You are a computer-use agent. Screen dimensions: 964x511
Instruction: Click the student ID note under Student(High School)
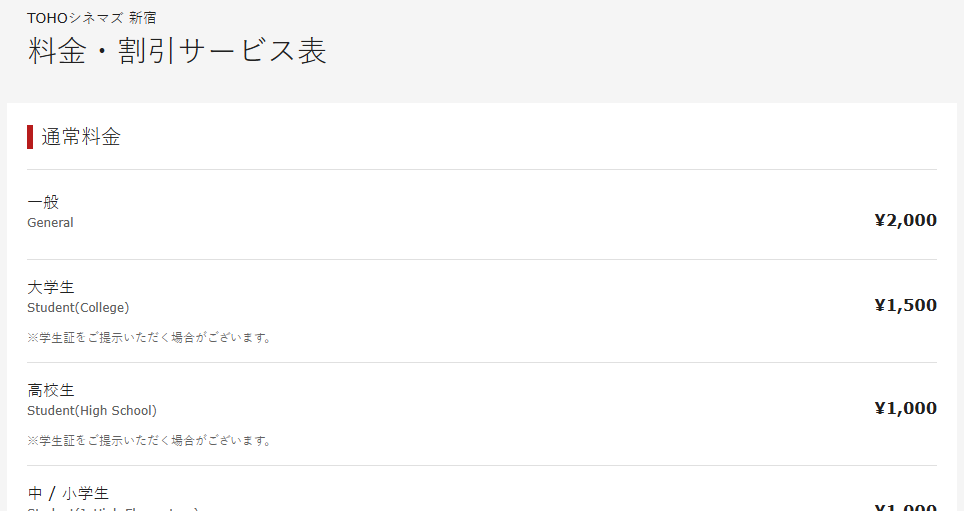click(x=149, y=440)
